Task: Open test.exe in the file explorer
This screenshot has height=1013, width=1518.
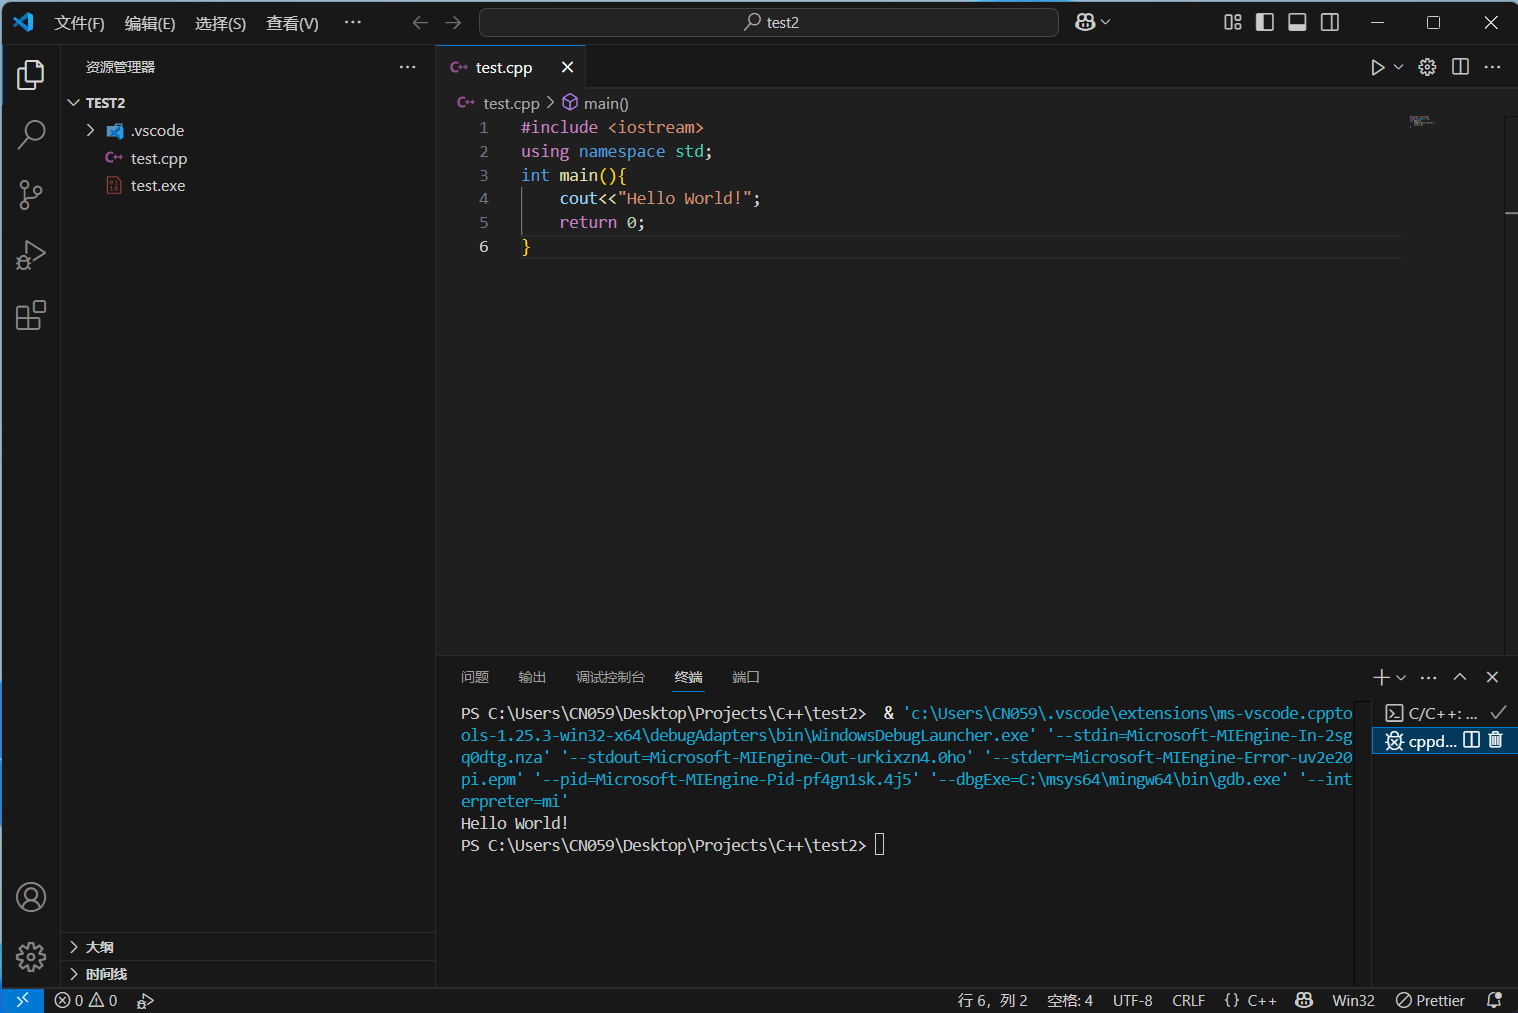Action: (157, 186)
